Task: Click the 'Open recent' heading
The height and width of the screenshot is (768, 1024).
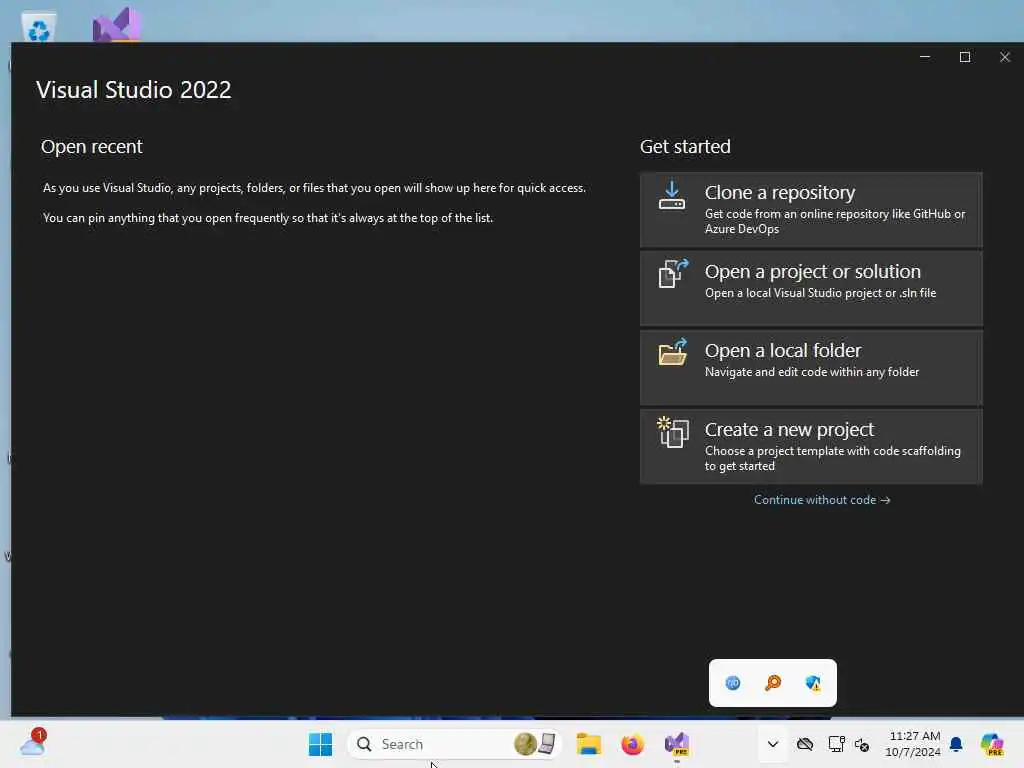Action: 91,146
